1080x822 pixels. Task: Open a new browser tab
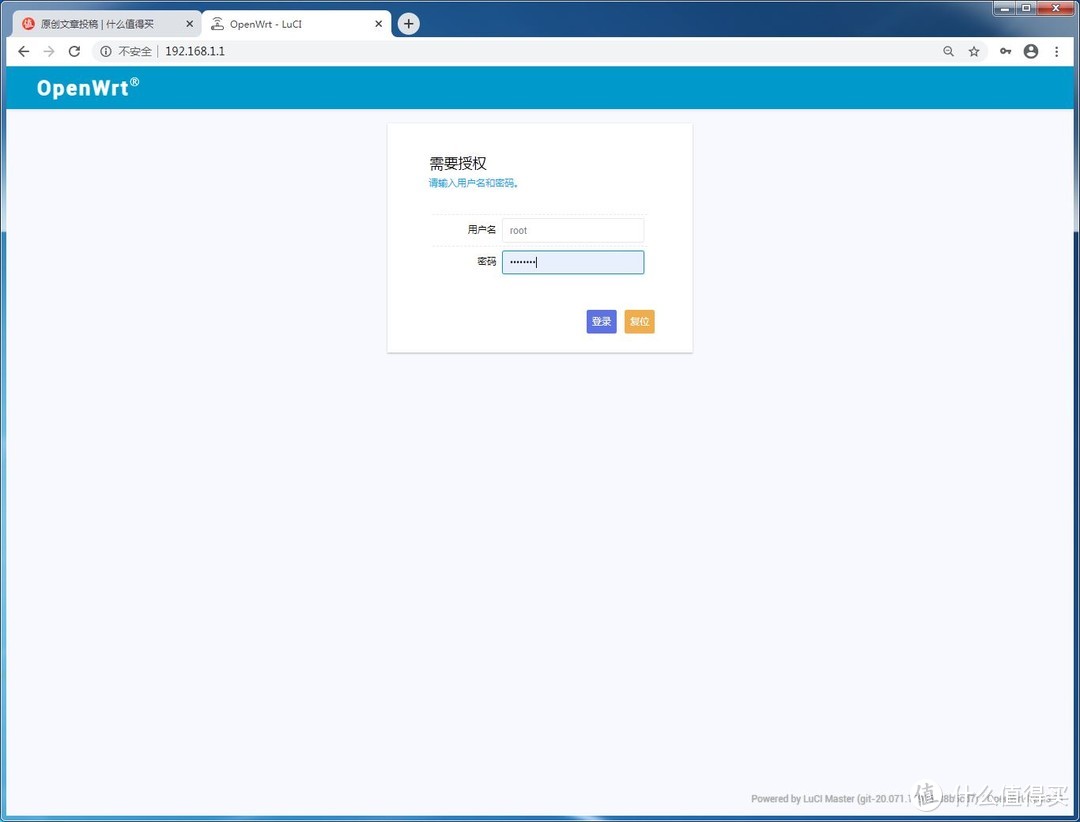click(408, 24)
